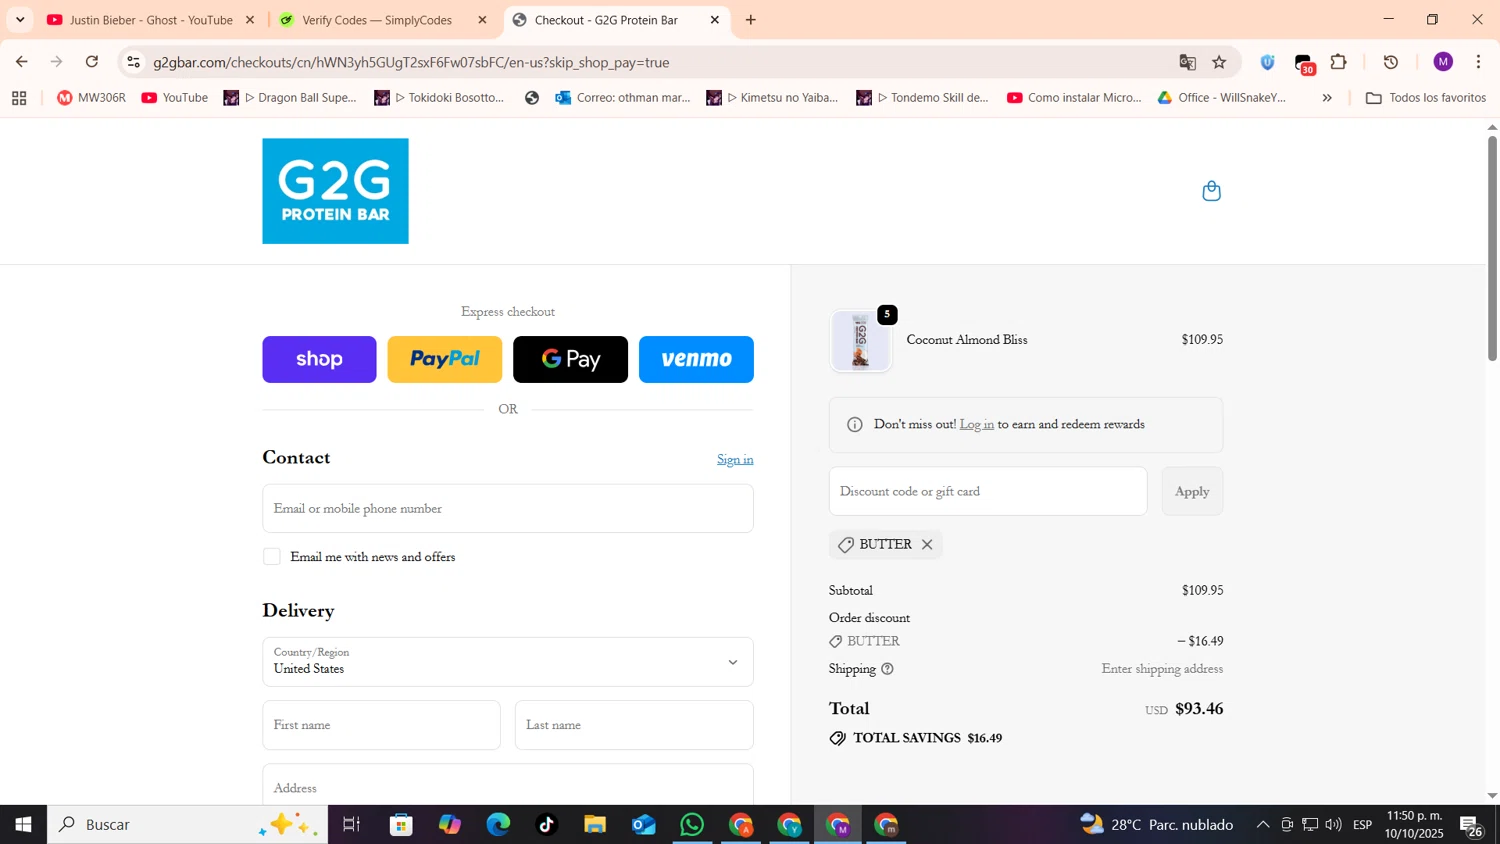Open the shopping bag cart icon
The image size is (1500, 844).
[x=1211, y=191]
